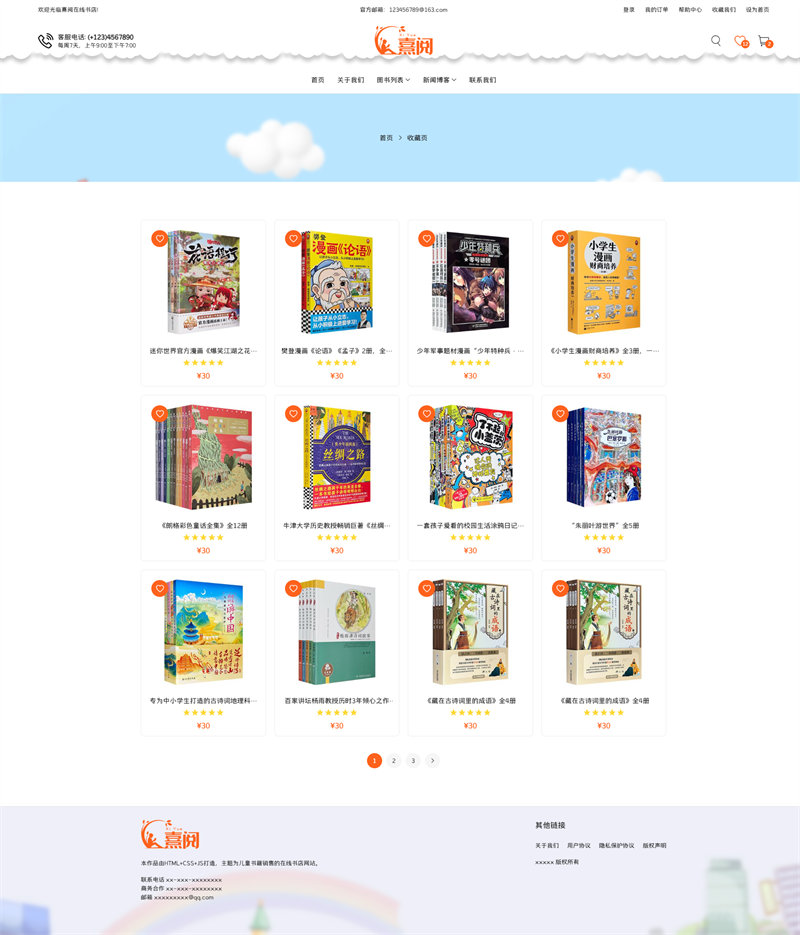Click the 熹阅 logo in the header
Image resolution: width=800 pixels, height=935 pixels.
404,41
